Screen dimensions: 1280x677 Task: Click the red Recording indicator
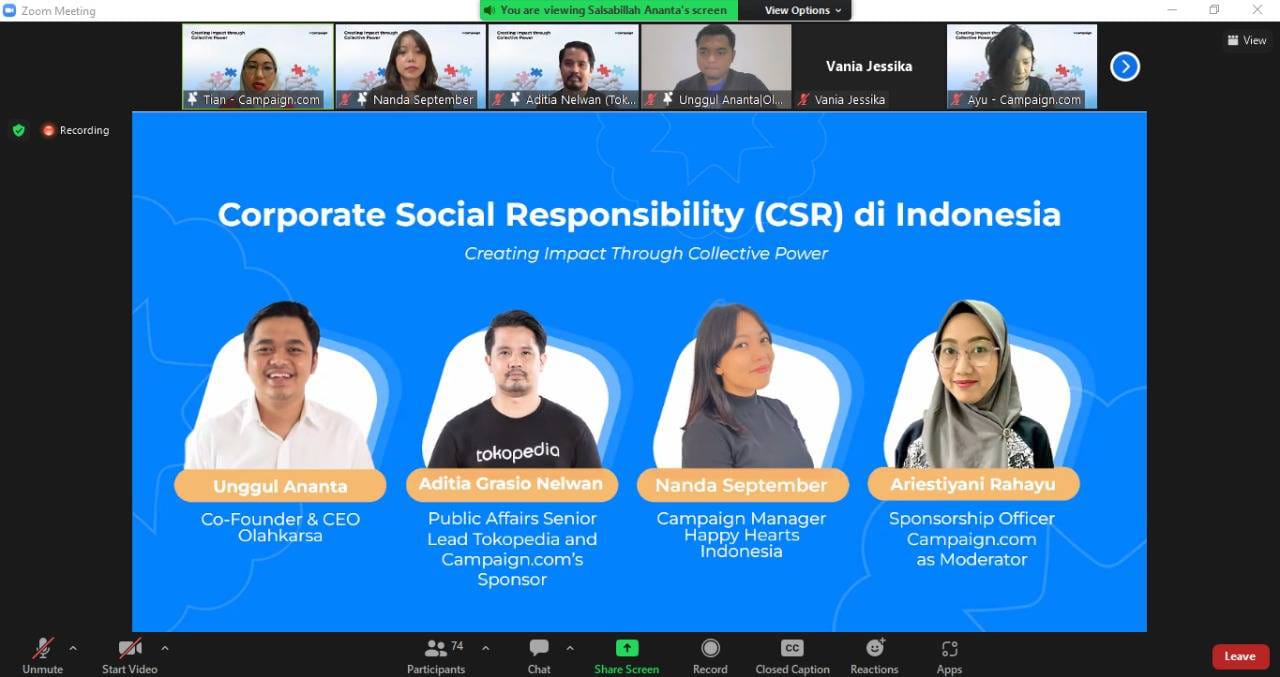coord(75,130)
